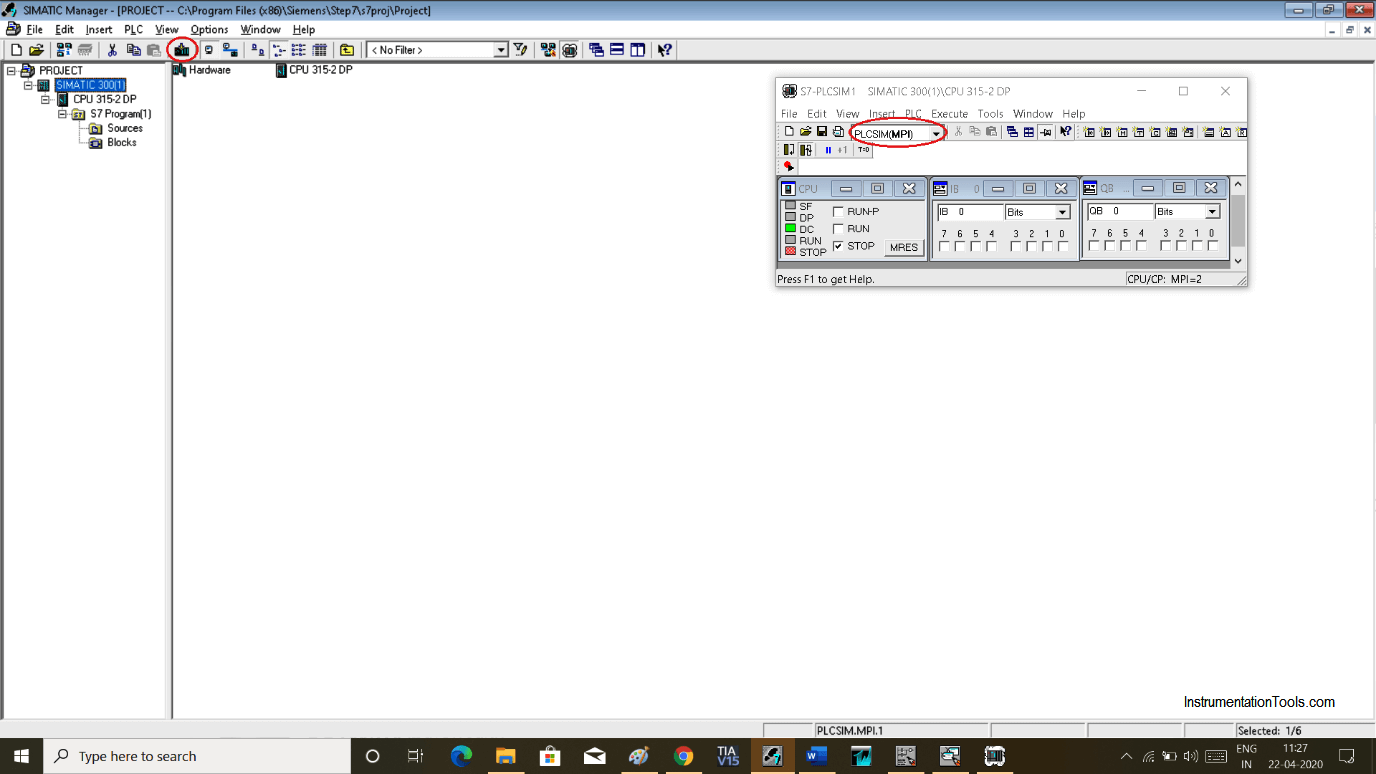Toggle bit 4 checkbox of QB 0

1141,246
